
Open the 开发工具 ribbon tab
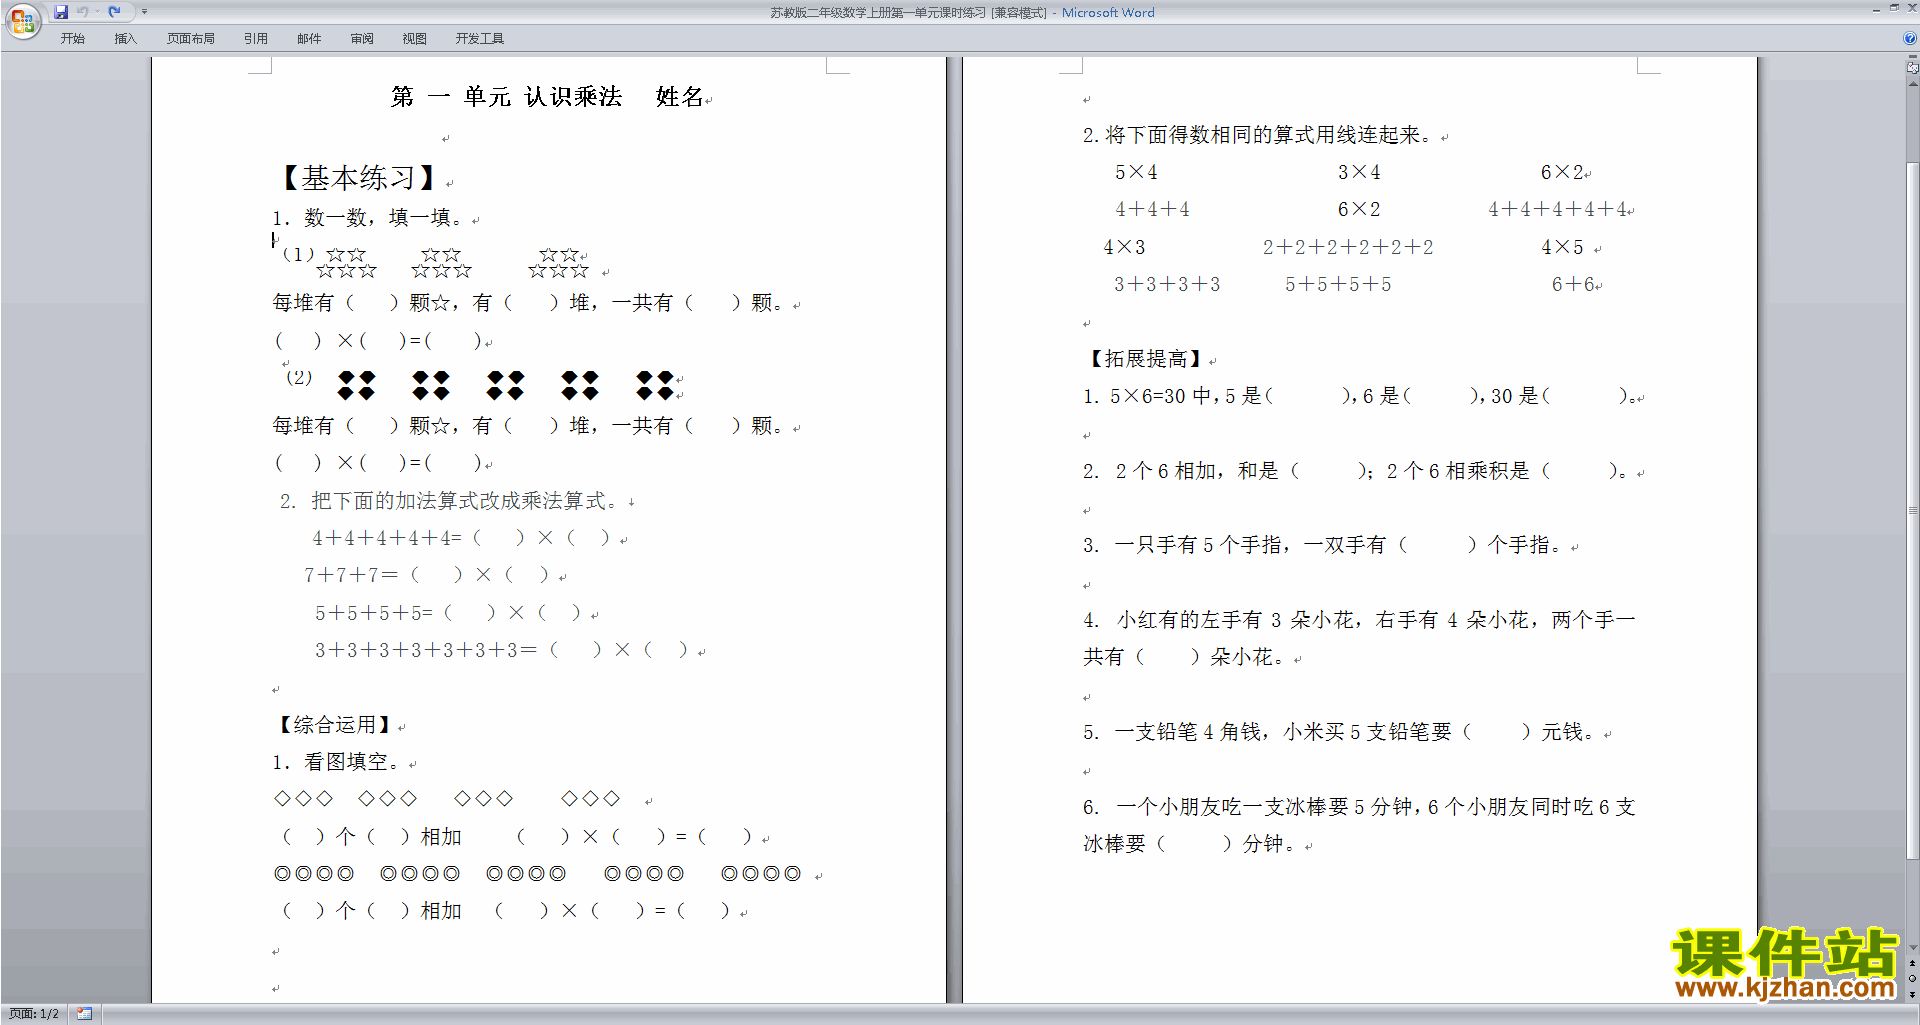pyautogui.click(x=479, y=39)
